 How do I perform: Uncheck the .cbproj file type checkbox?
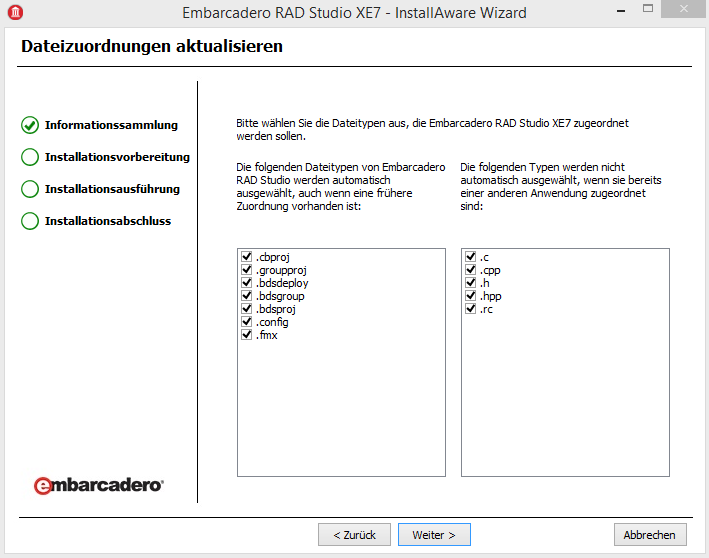click(246, 256)
